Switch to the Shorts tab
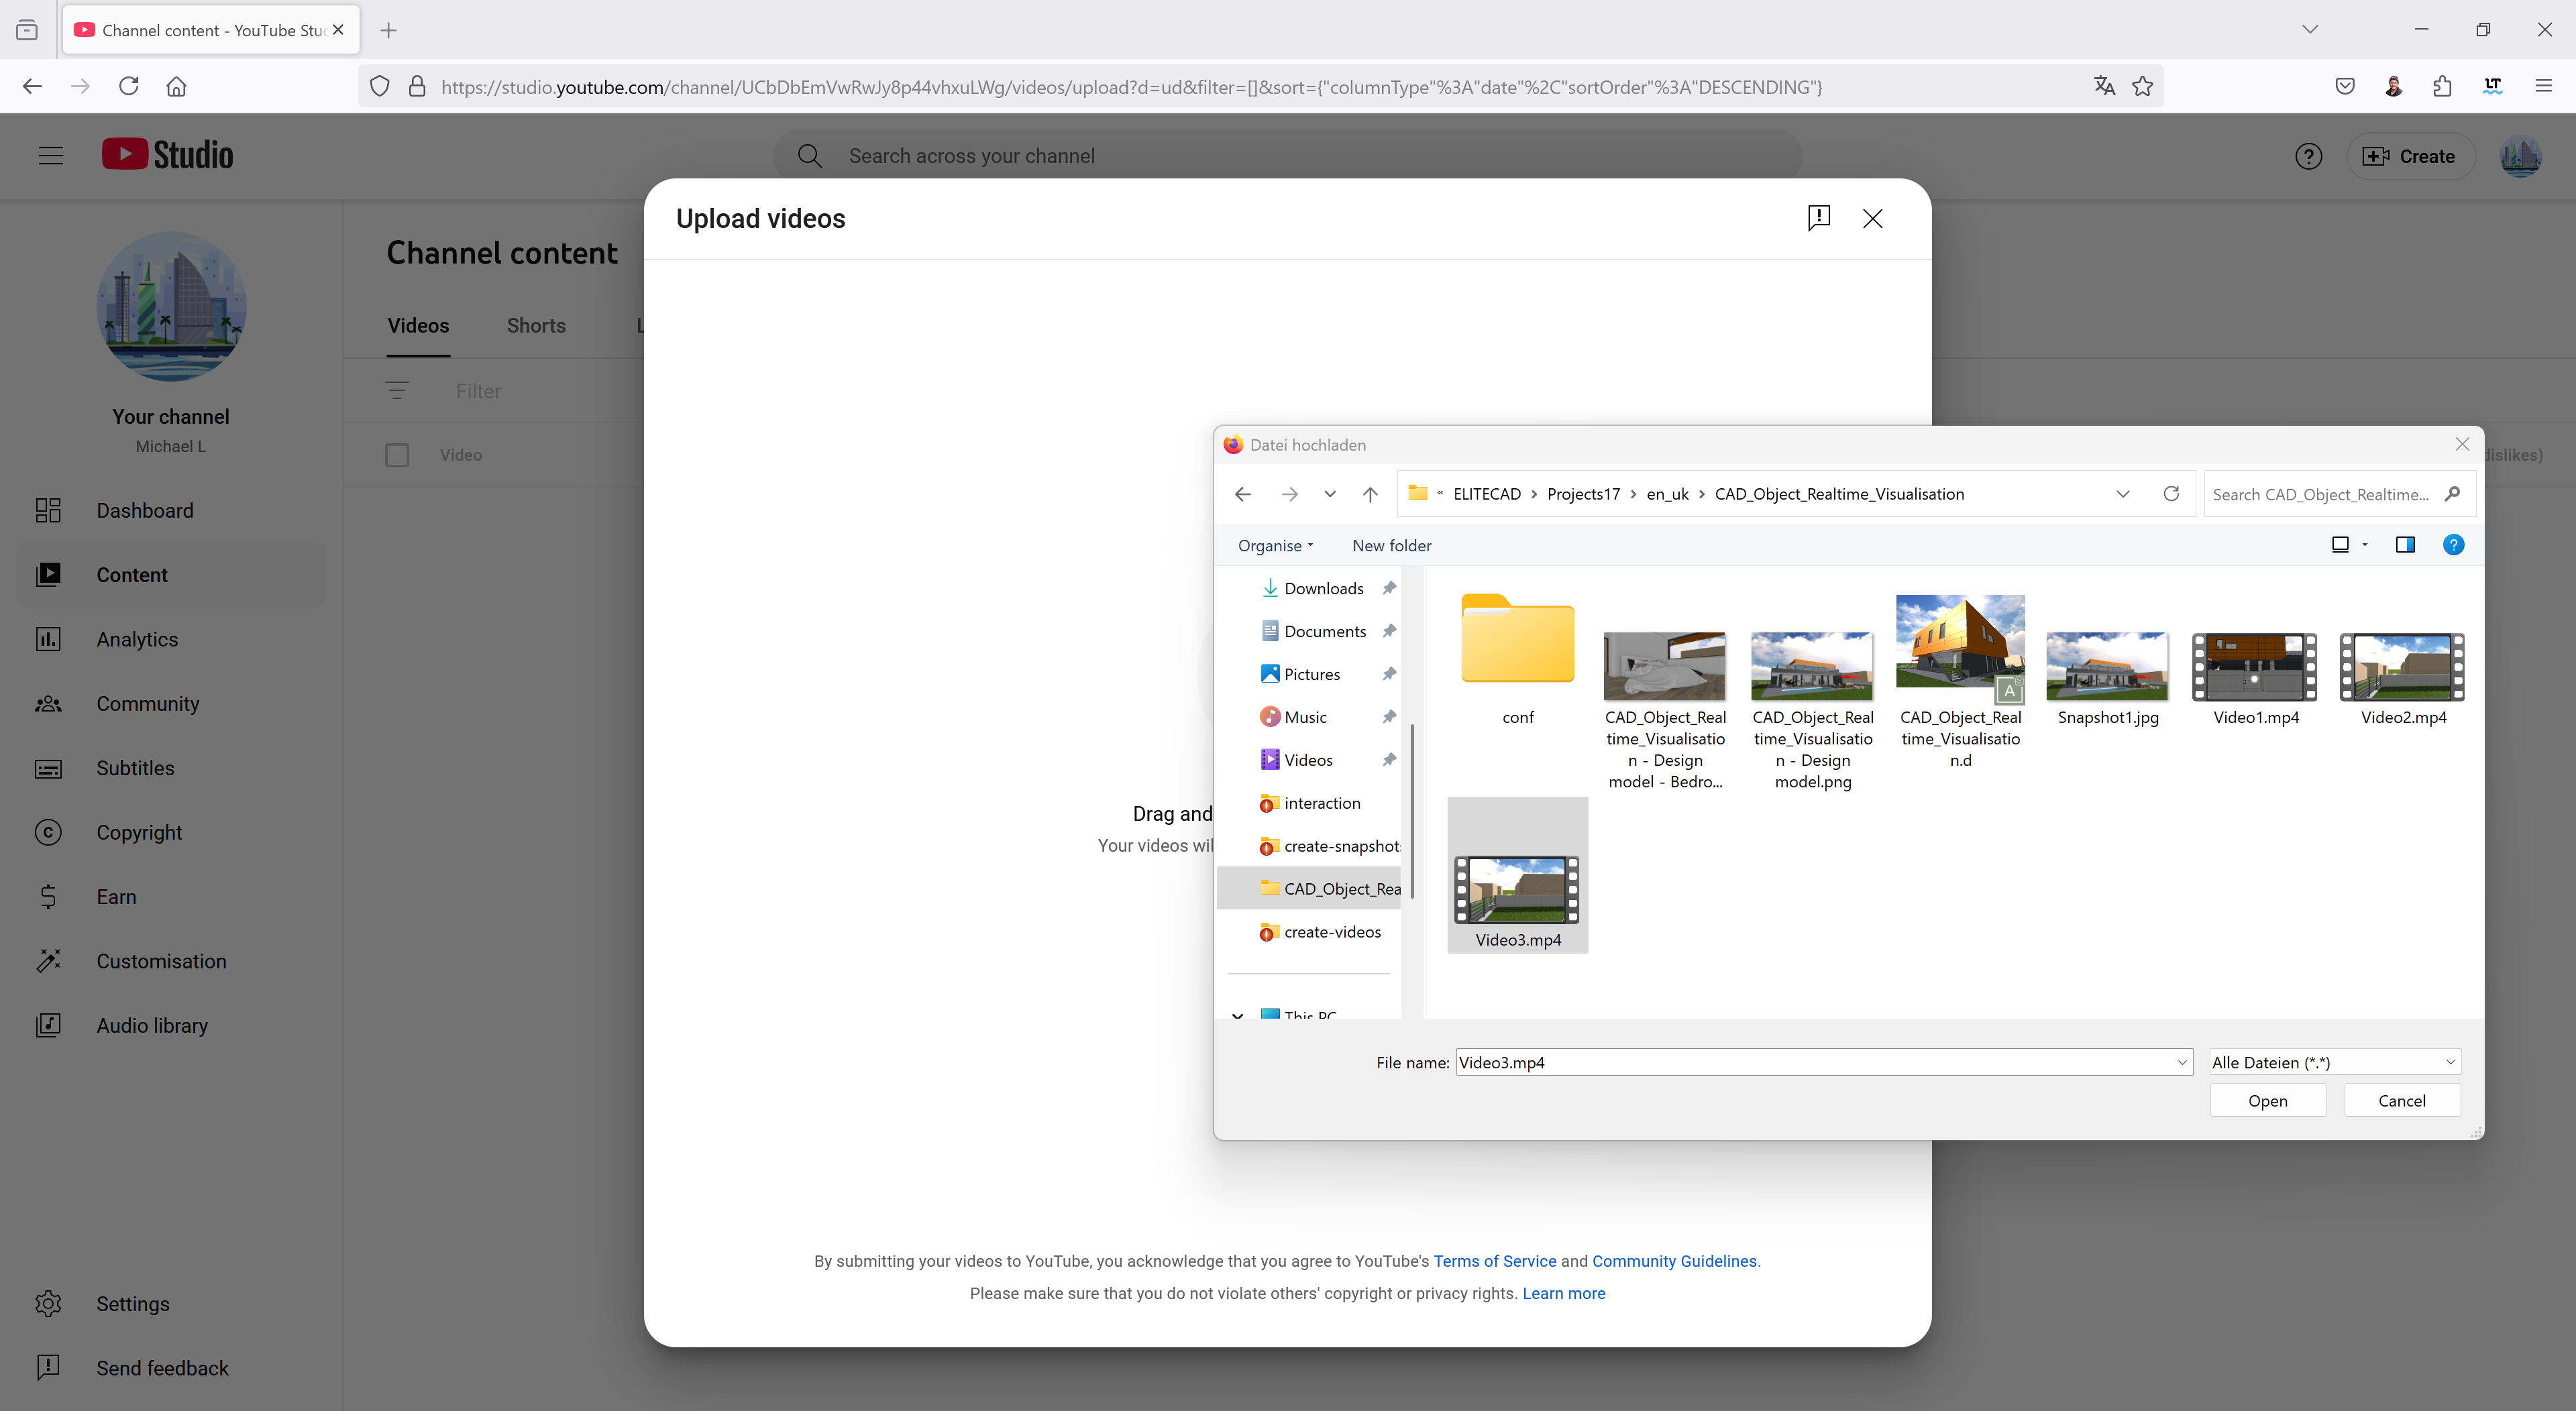 [536, 326]
